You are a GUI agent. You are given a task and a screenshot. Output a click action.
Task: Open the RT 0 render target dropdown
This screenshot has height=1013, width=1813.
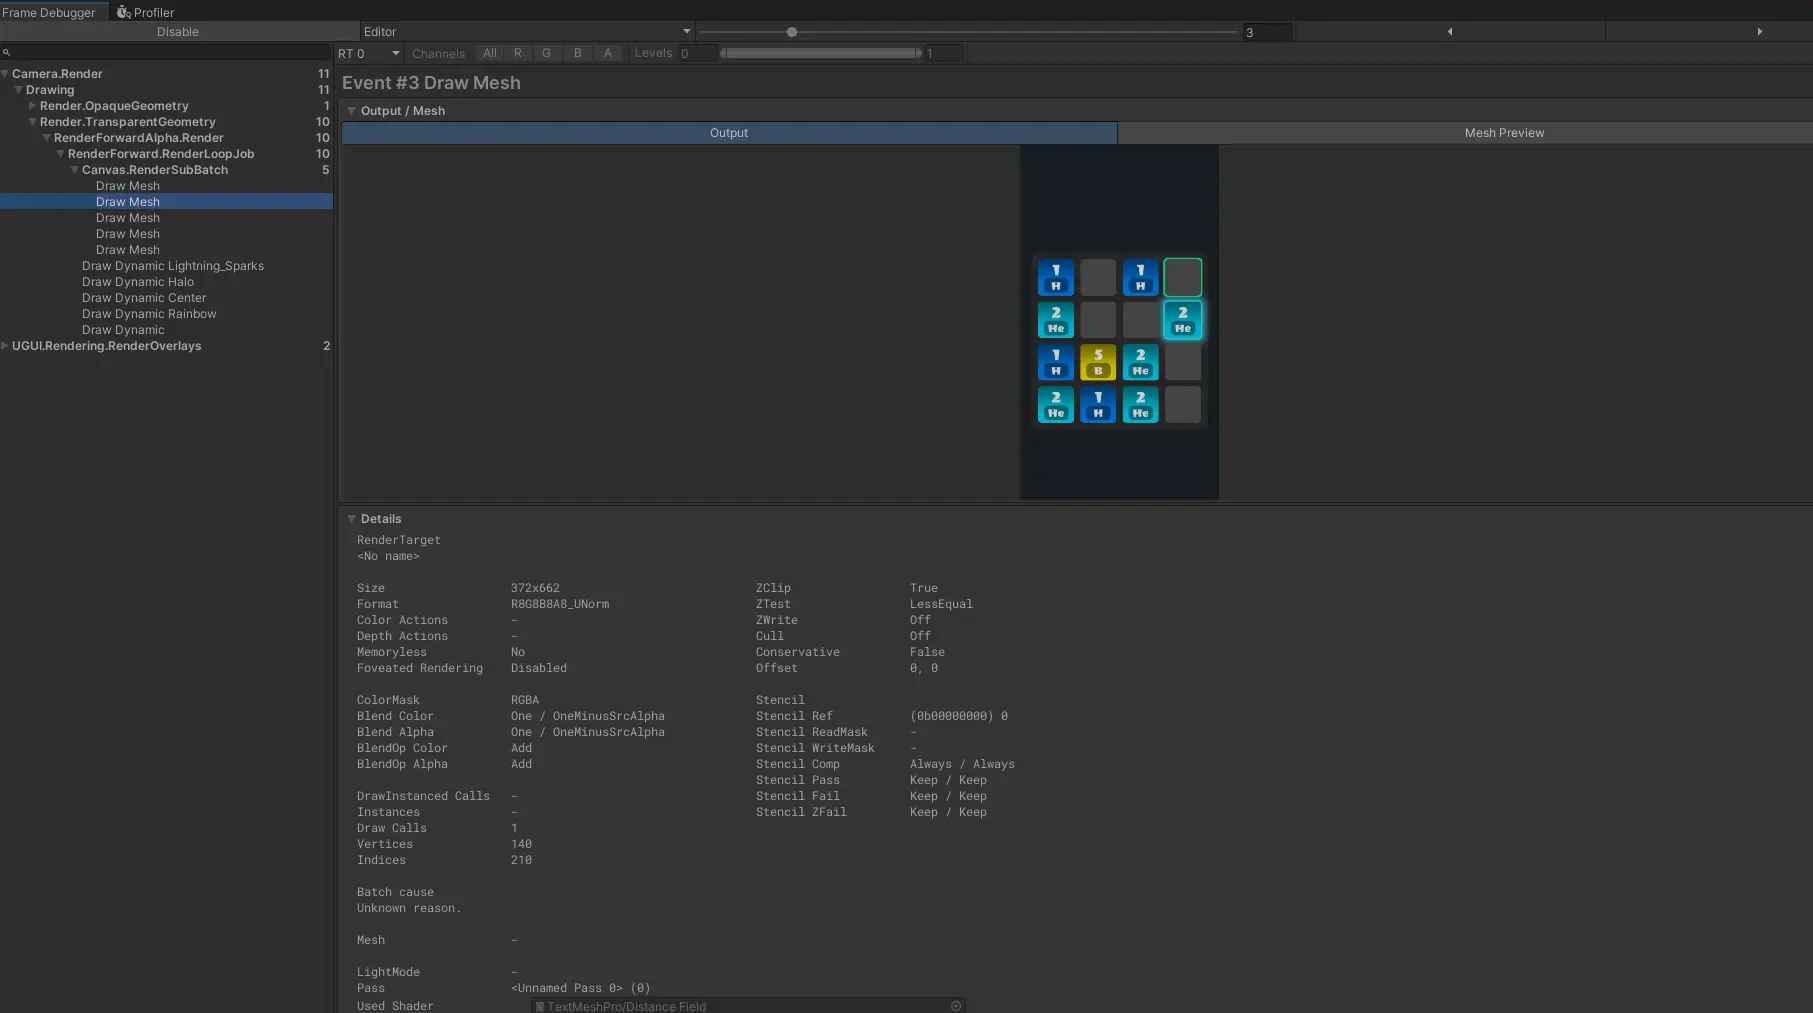368,53
